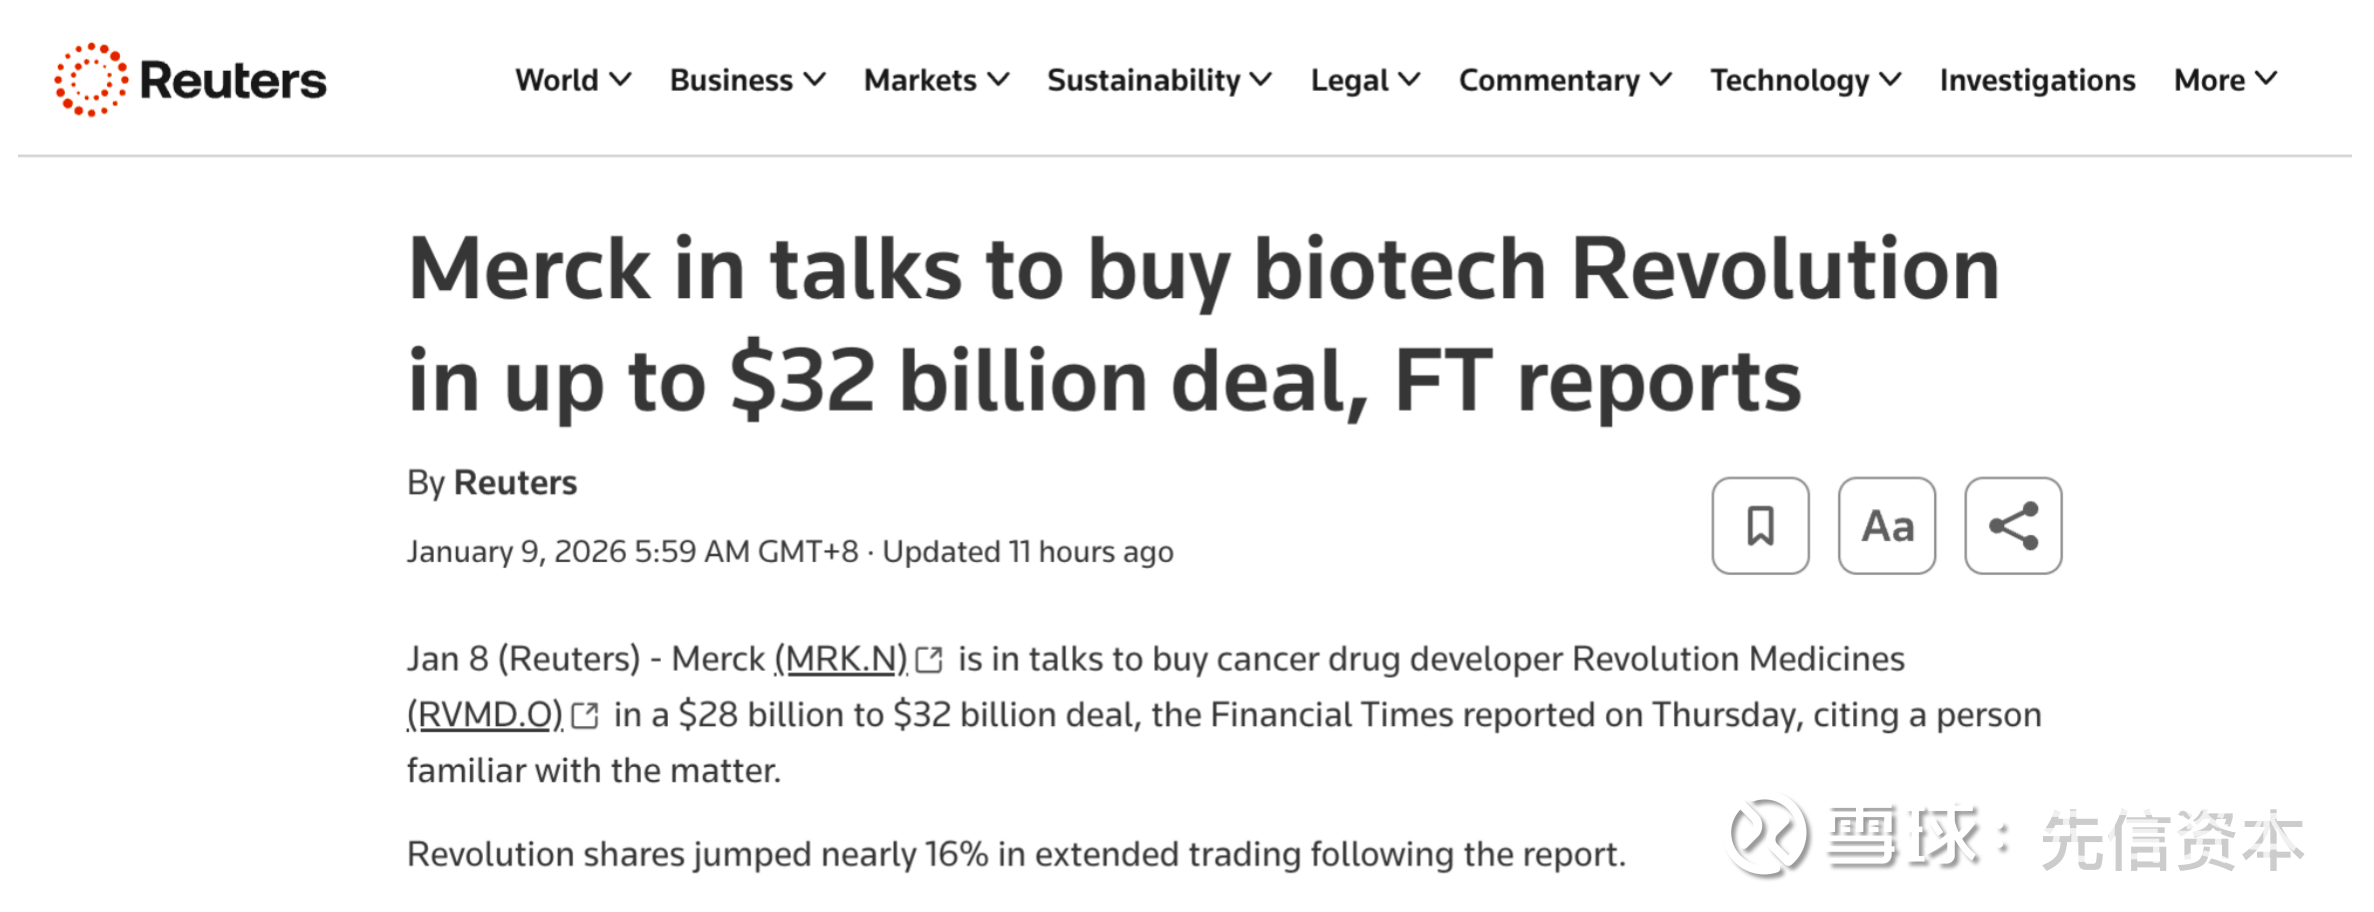Open the Technology dropdown
2374x912 pixels.
coord(1804,80)
